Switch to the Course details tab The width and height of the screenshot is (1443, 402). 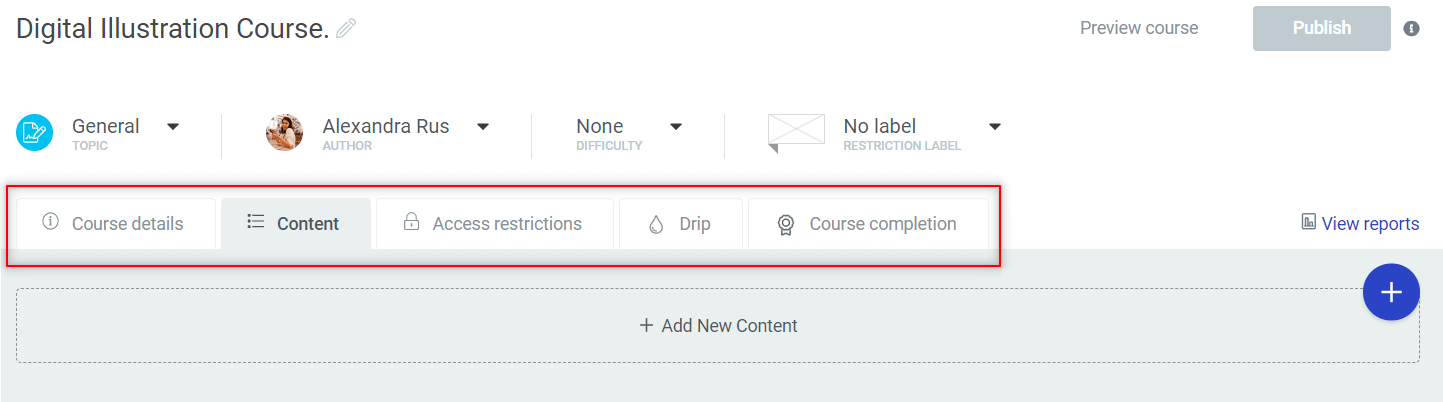(116, 224)
